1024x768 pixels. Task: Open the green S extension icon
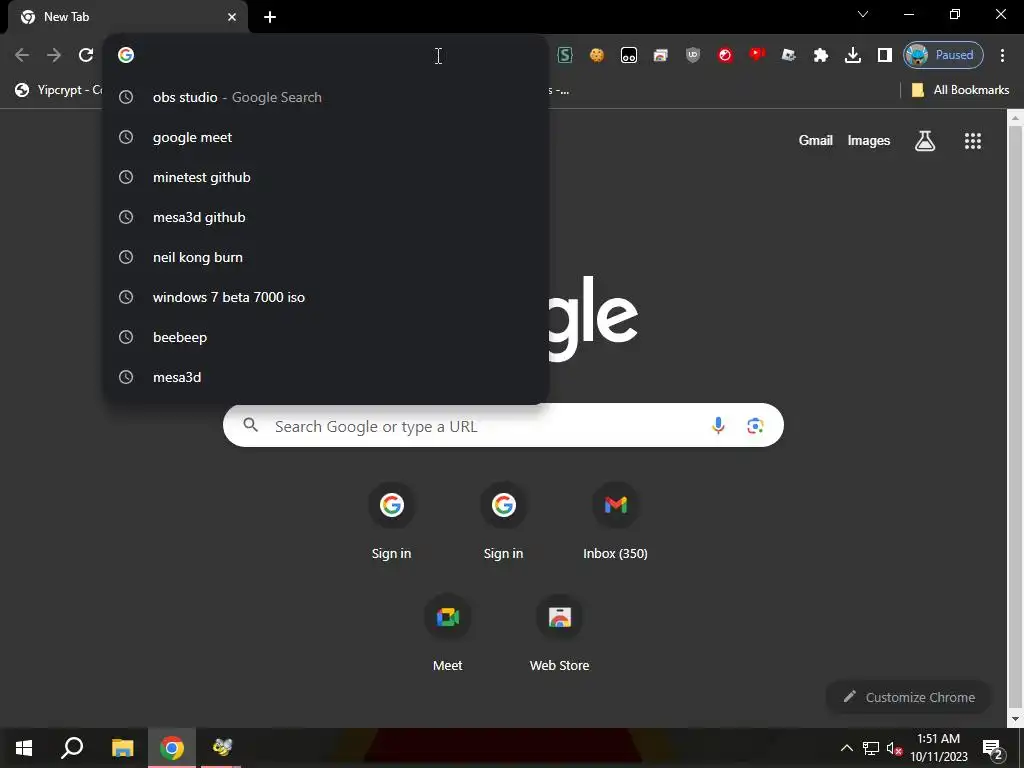(564, 56)
